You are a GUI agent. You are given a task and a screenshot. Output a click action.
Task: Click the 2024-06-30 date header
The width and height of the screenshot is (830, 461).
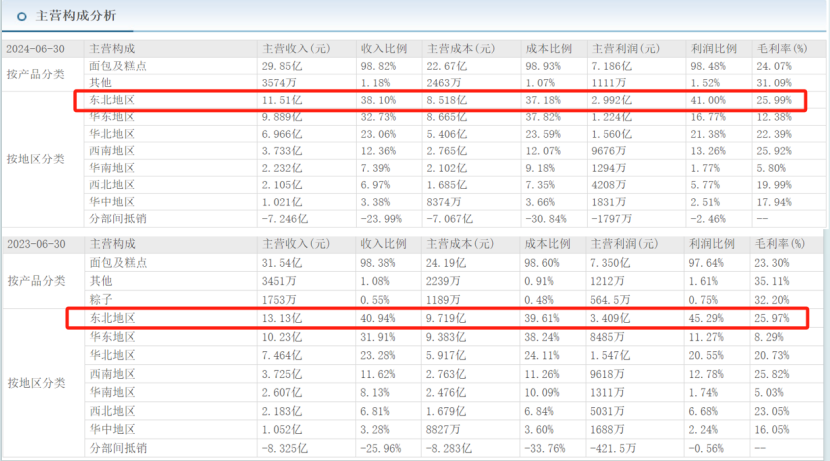(35, 49)
